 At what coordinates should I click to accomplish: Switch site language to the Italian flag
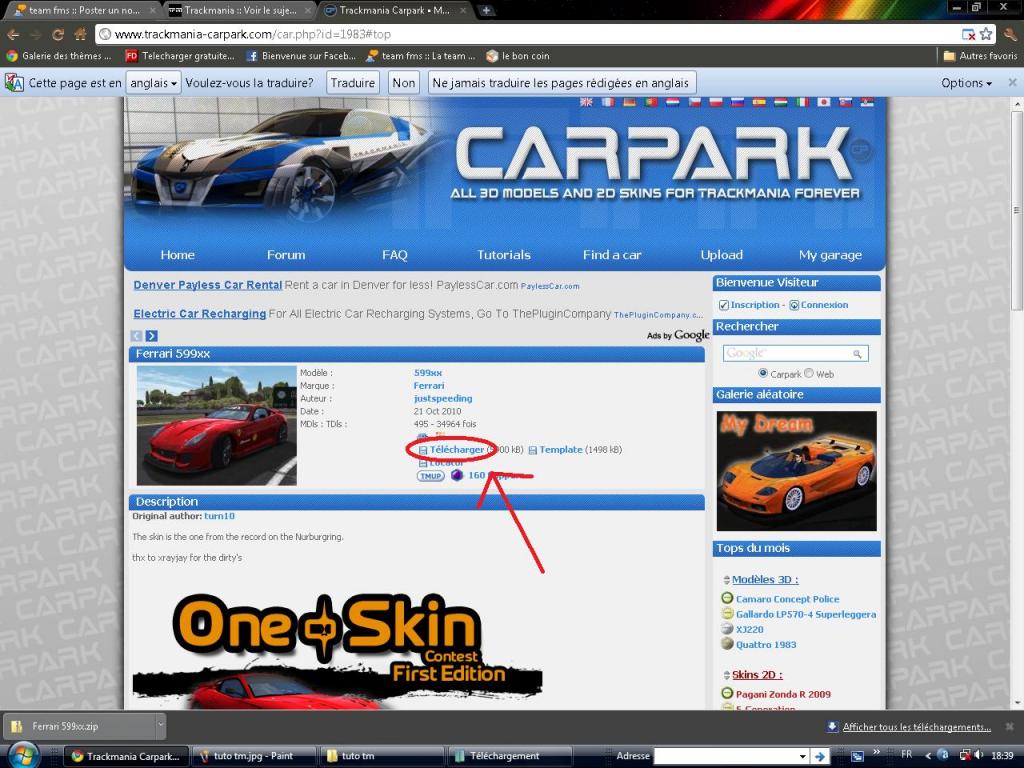point(802,102)
